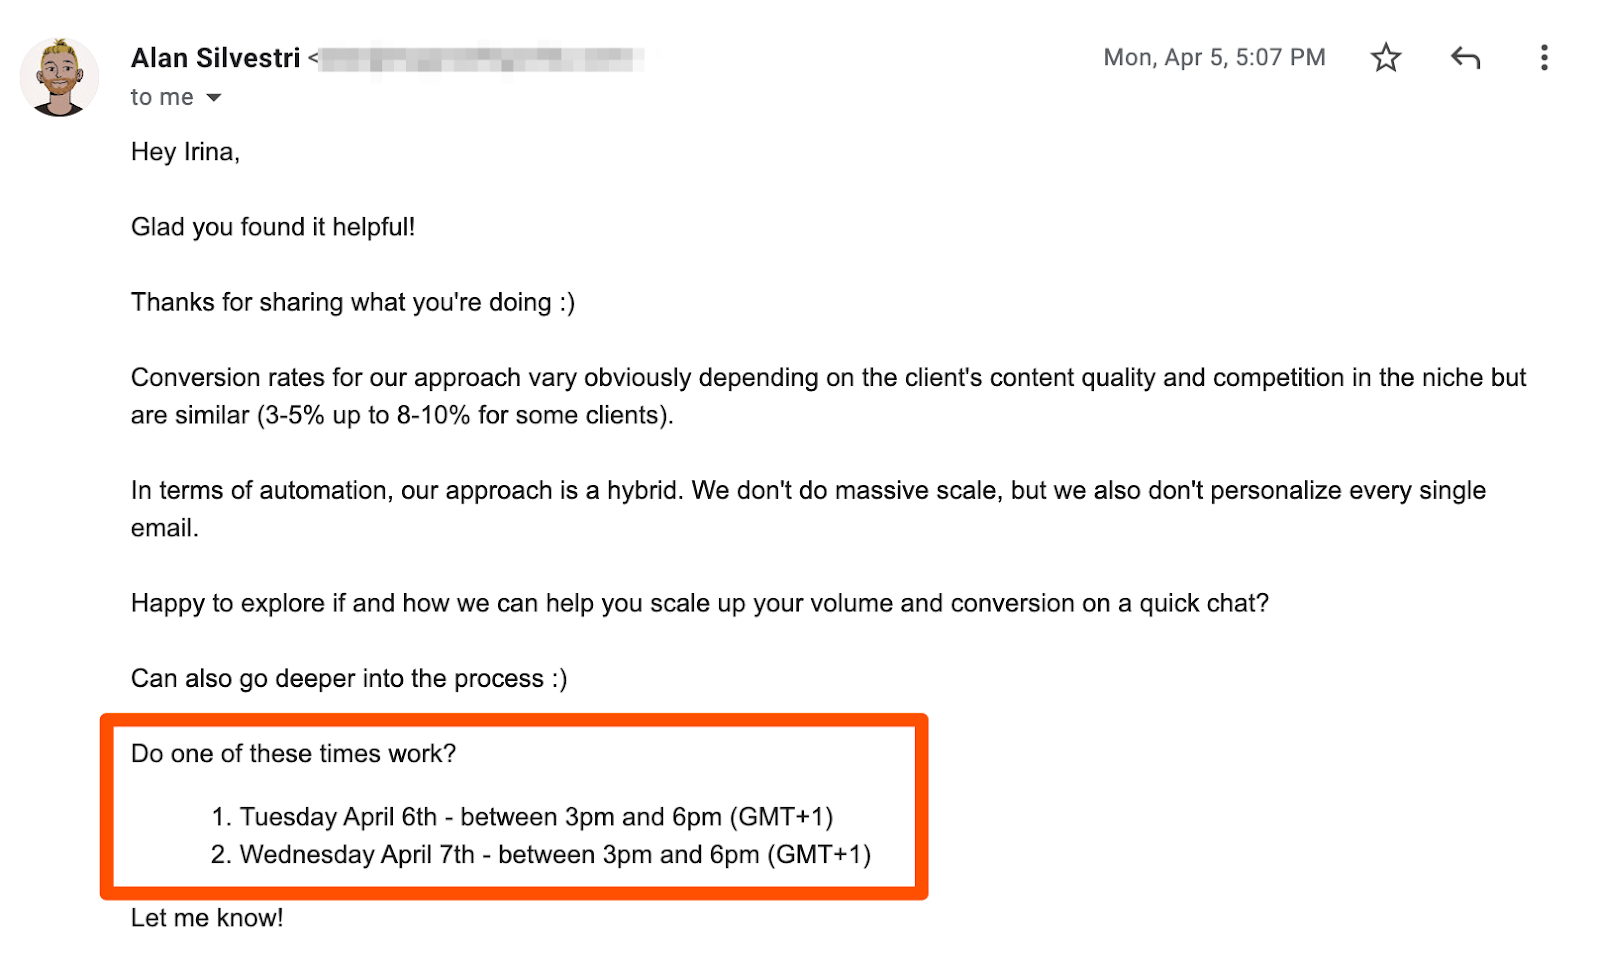Star this email from Alan Silvestri
This screenshot has width=1600, height=980.
(x=1385, y=58)
